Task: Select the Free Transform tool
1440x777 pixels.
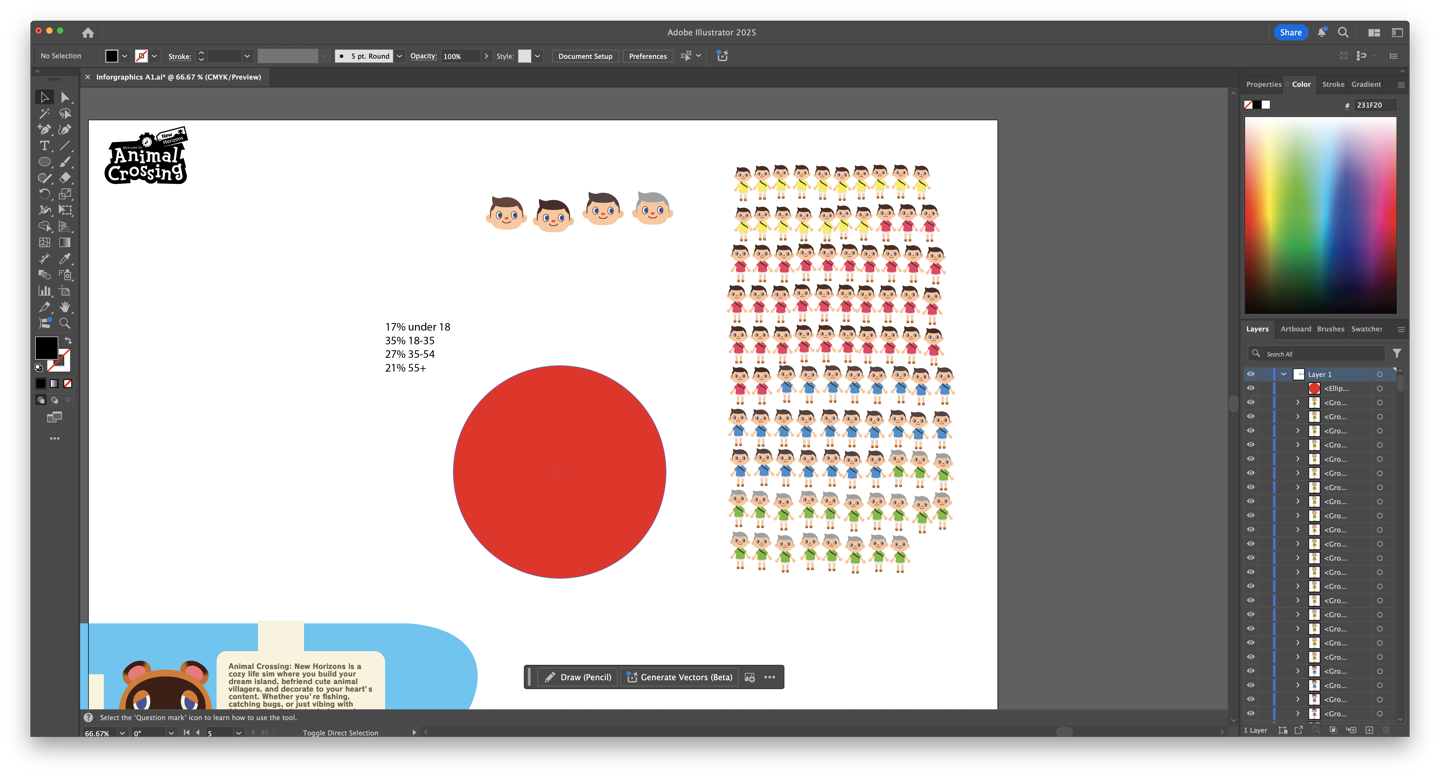Action: pos(65,210)
